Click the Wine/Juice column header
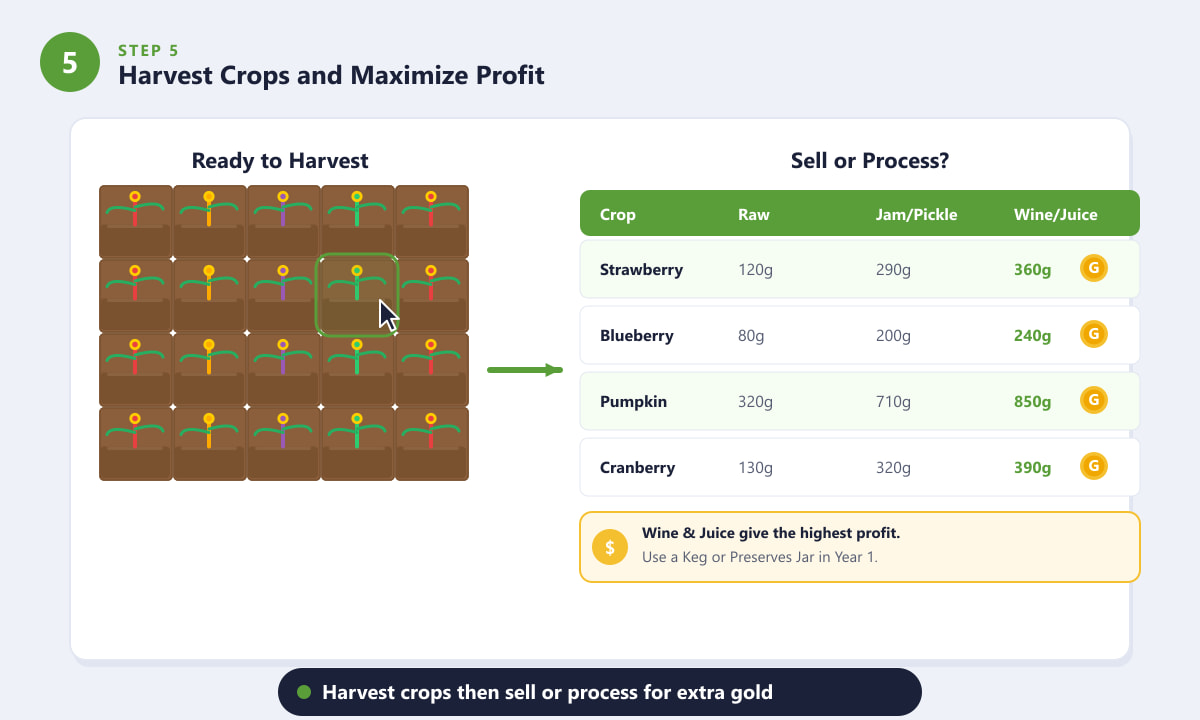 point(1055,214)
